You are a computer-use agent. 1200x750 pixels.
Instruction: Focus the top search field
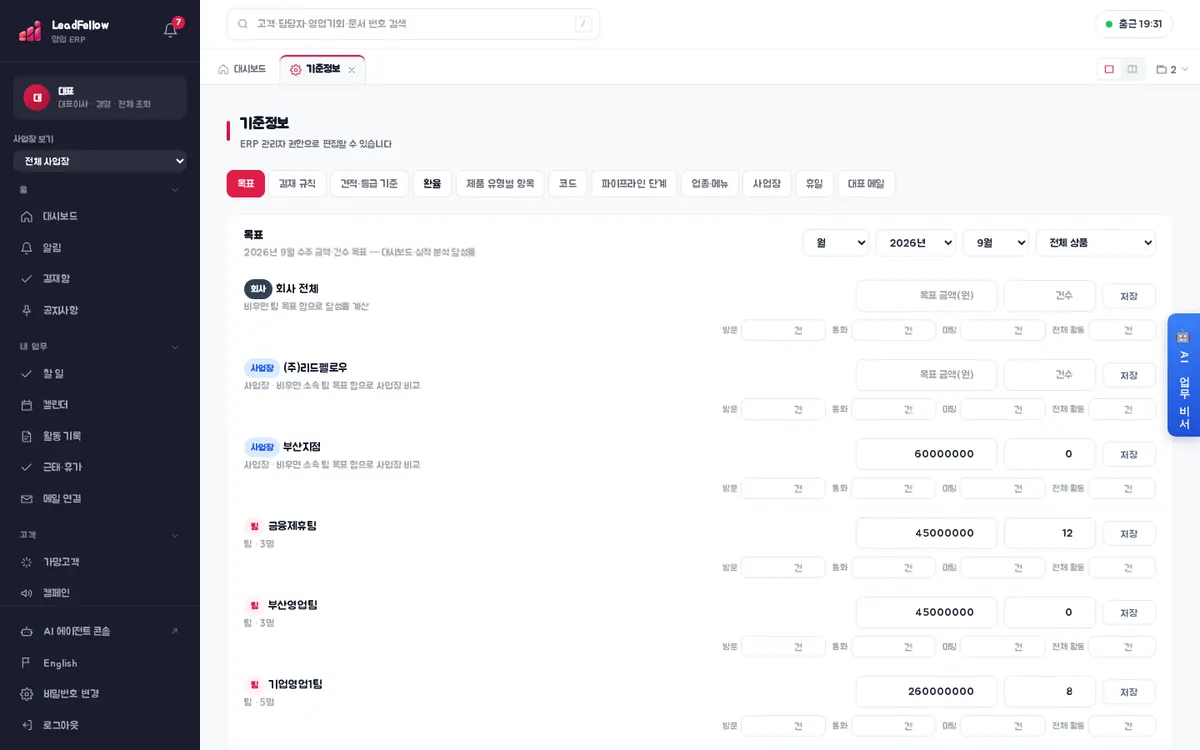(x=413, y=24)
